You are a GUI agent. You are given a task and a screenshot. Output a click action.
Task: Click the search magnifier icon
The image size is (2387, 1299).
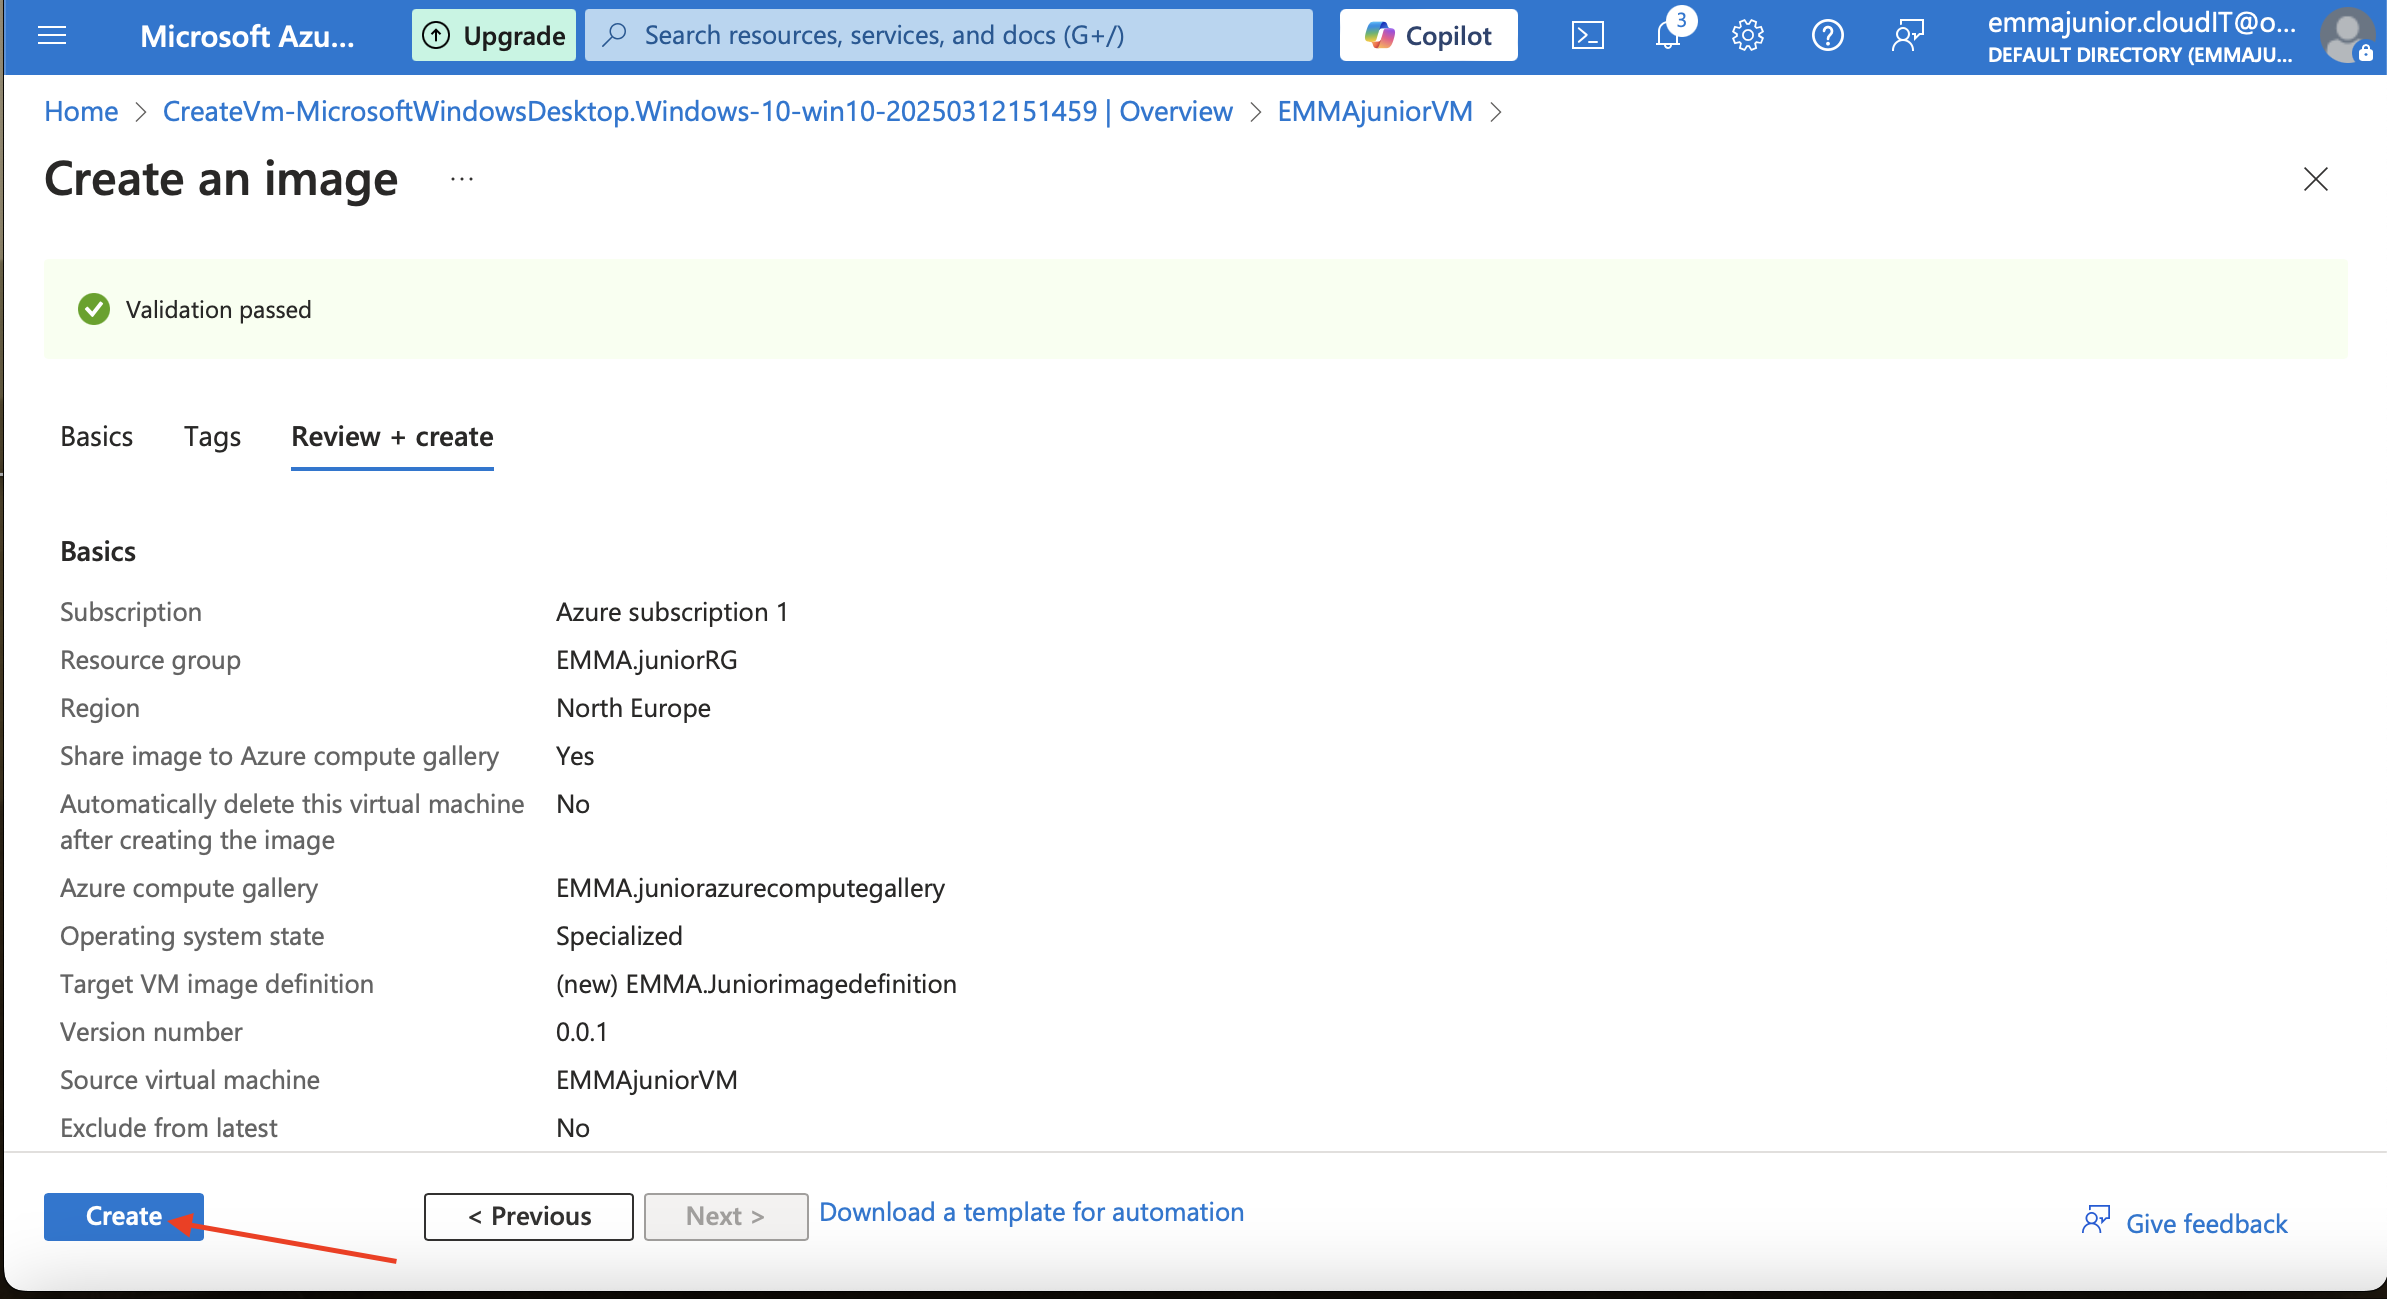(x=615, y=36)
